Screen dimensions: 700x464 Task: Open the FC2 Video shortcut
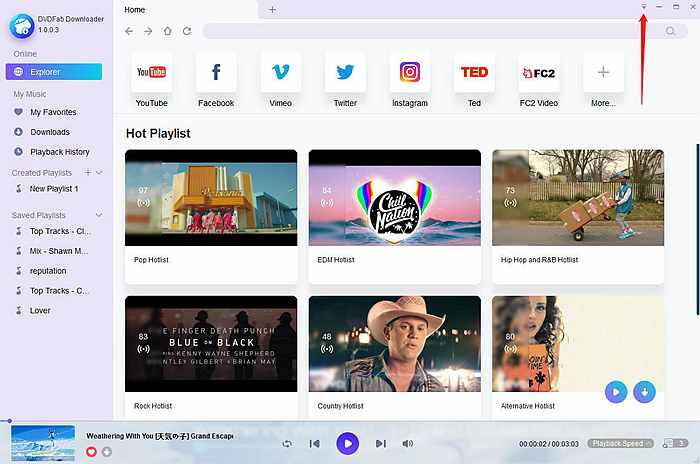[538, 73]
